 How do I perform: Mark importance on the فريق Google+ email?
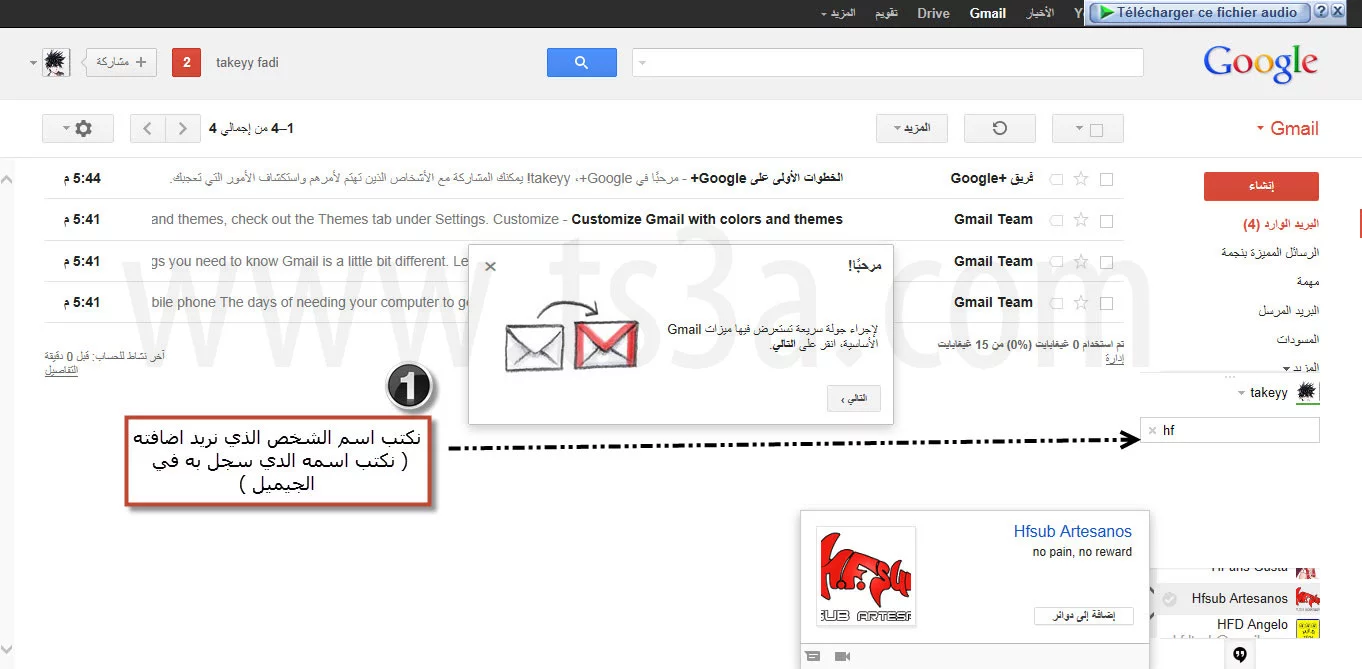[x=1056, y=179]
